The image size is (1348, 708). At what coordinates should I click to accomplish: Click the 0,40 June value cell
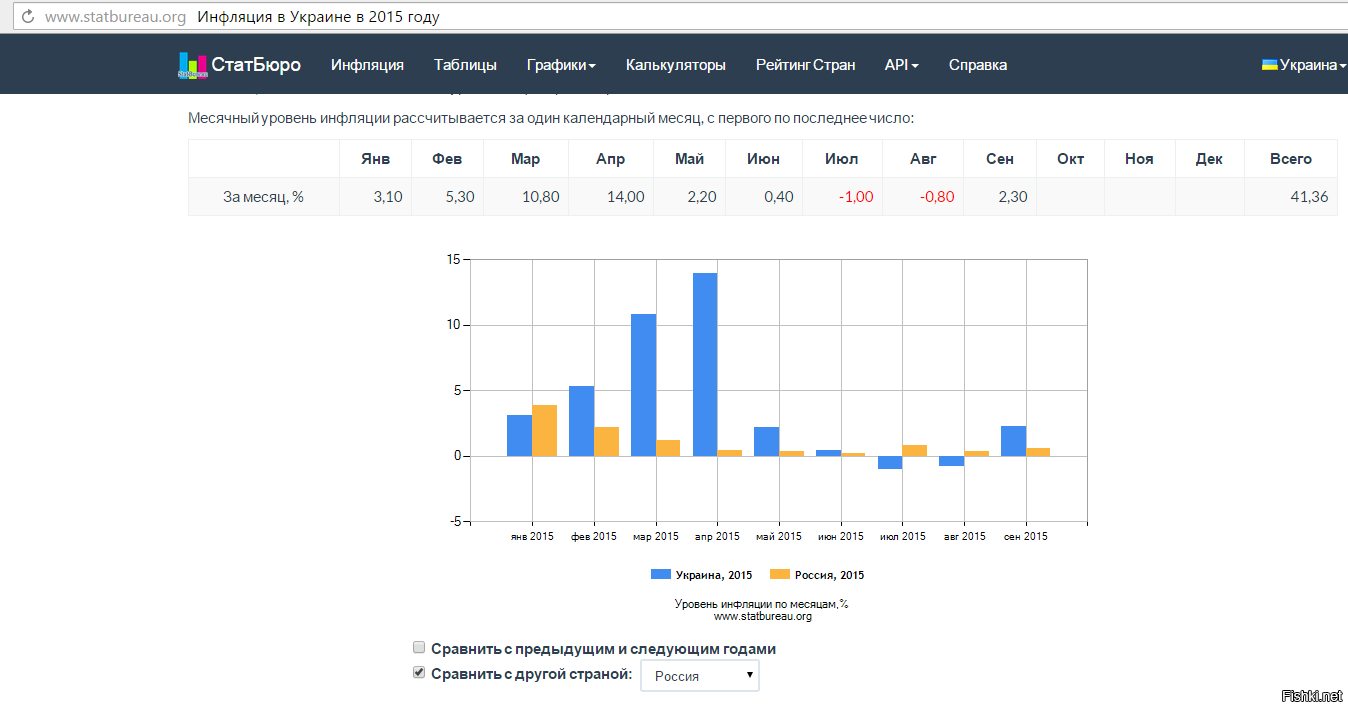click(764, 197)
